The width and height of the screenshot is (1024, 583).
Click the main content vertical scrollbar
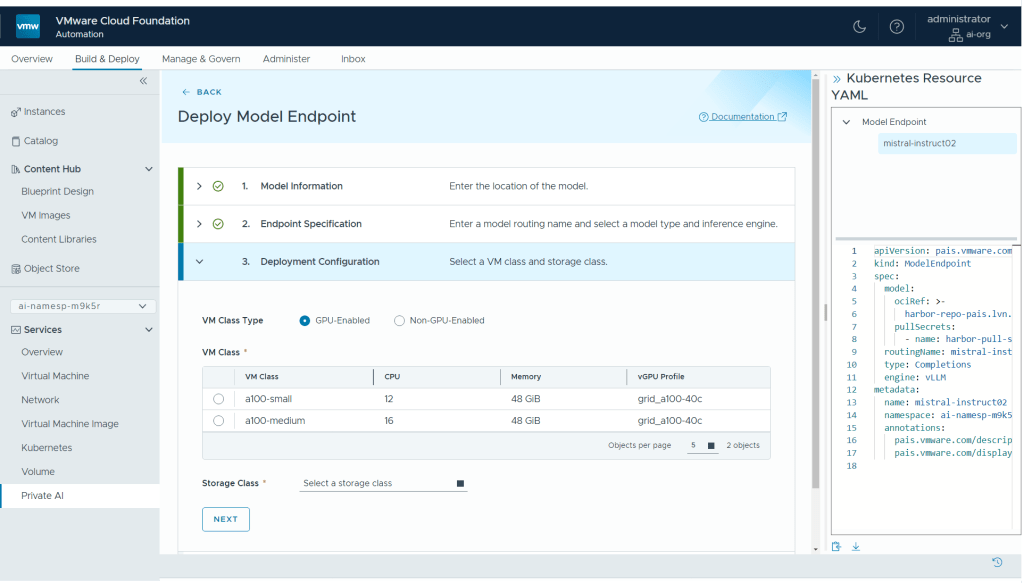coord(815,284)
